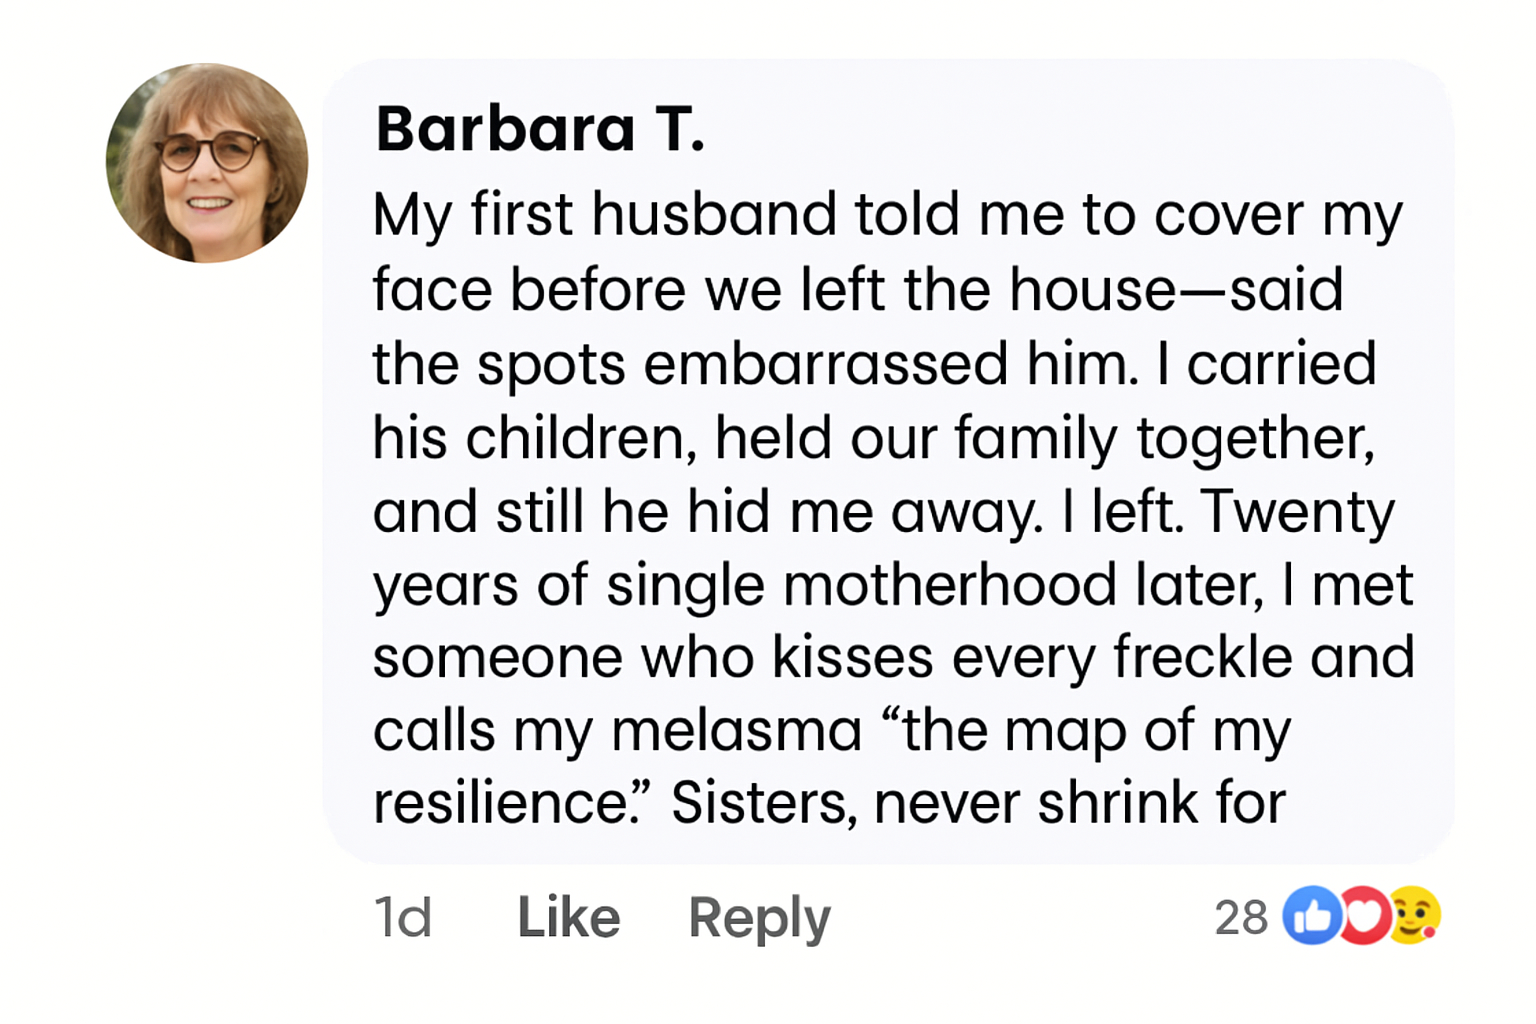Click the red heart reaction icon
The image size is (1536, 1024).
click(1364, 915)
